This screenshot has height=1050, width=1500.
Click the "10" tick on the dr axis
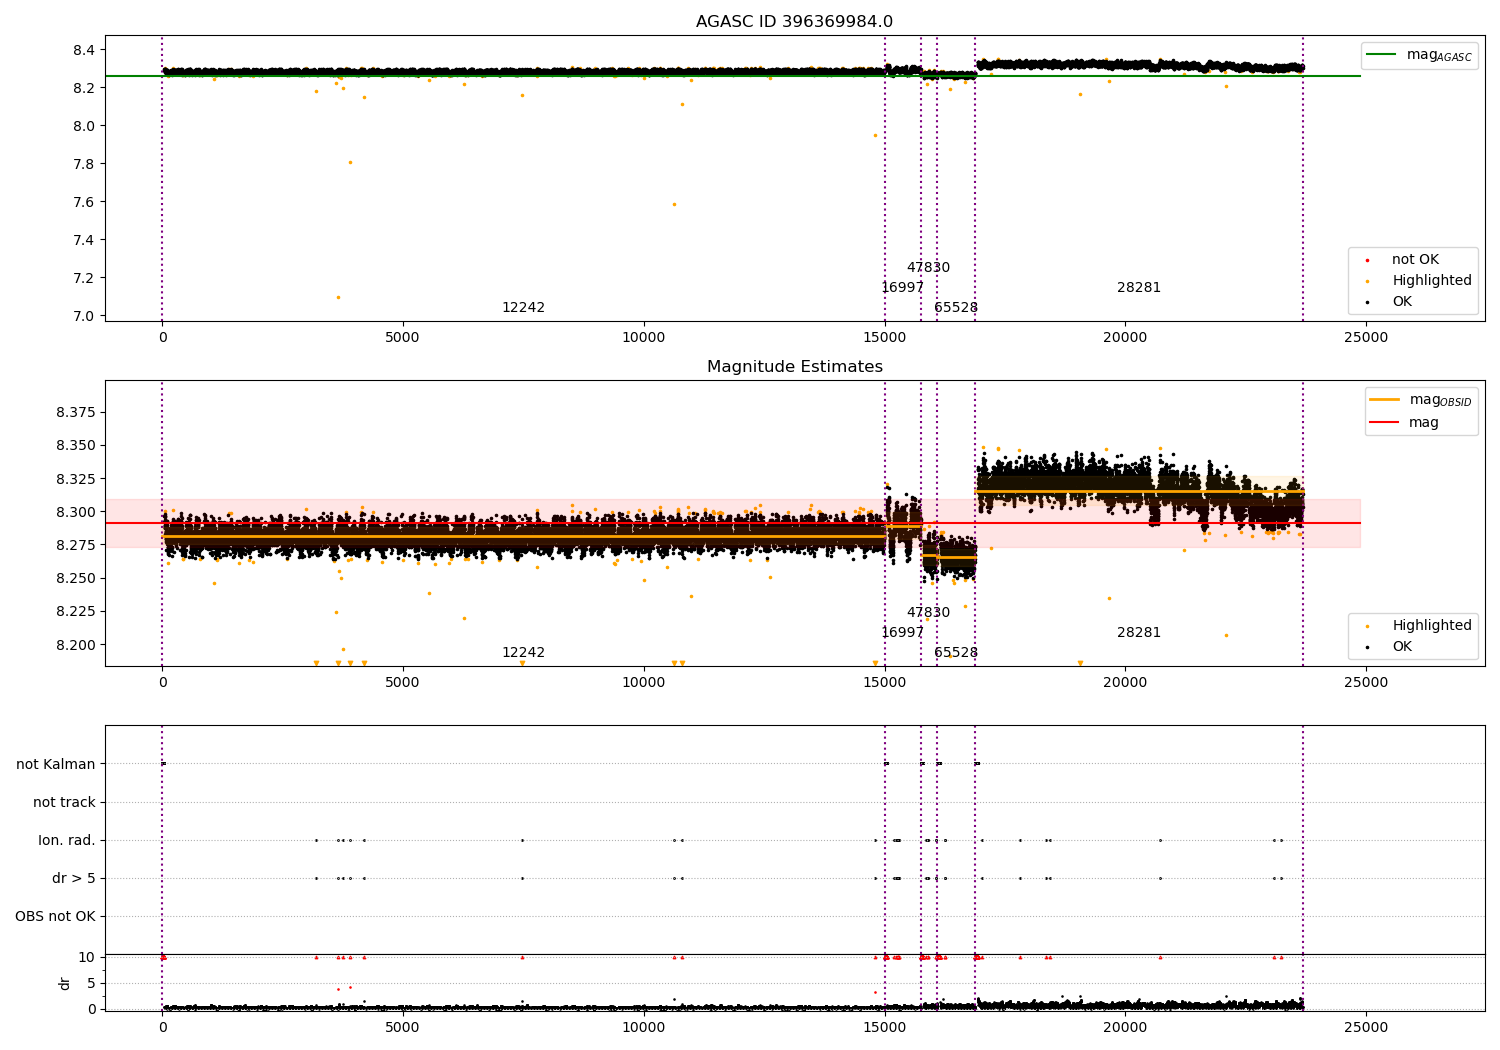point(87,957)
